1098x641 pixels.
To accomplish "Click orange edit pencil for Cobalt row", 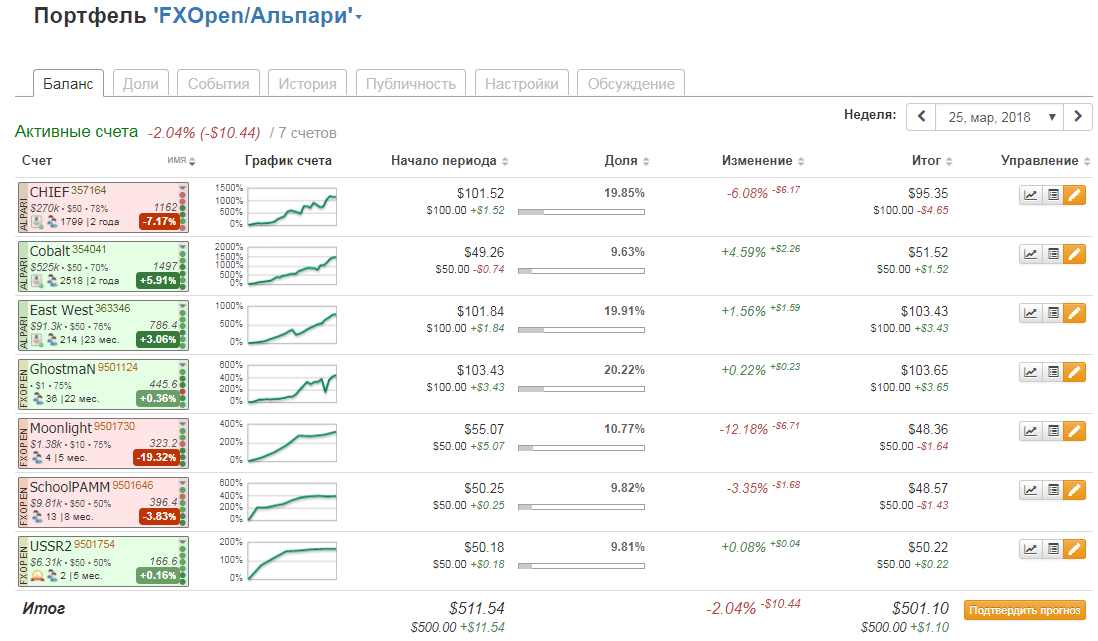I will (x=1074, y=255).
